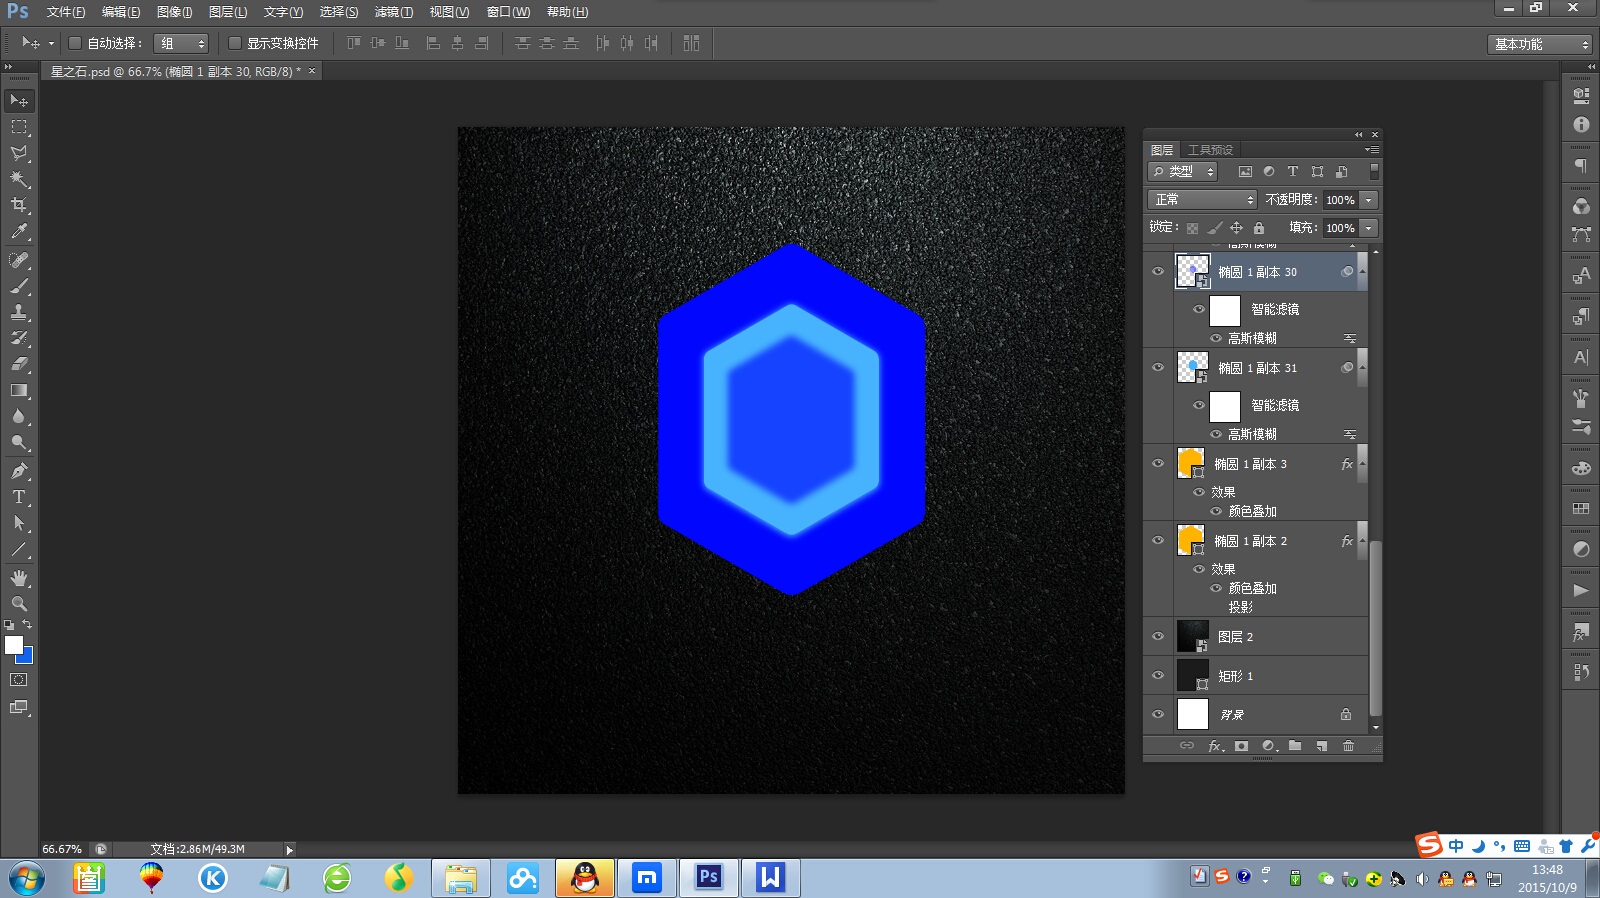Open the 文件(F) menu
The width and height of the screenshot is (1600, 898).
[66, 12]
